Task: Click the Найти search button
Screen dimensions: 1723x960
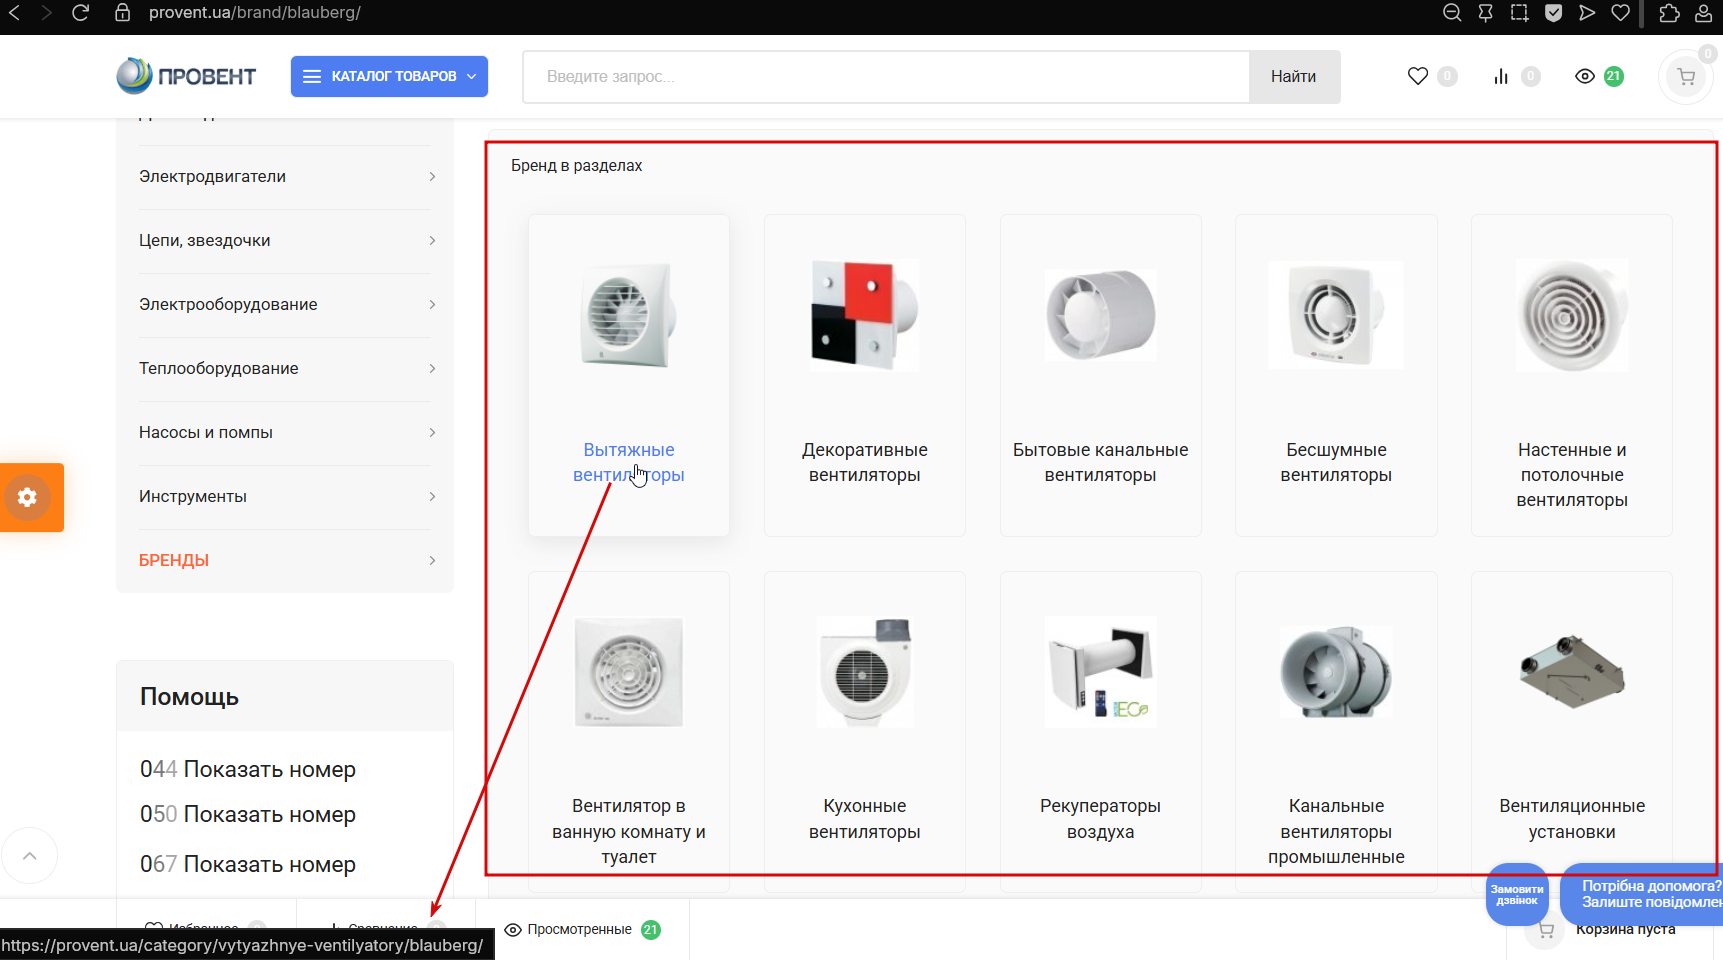Action: click(1294, 77)
